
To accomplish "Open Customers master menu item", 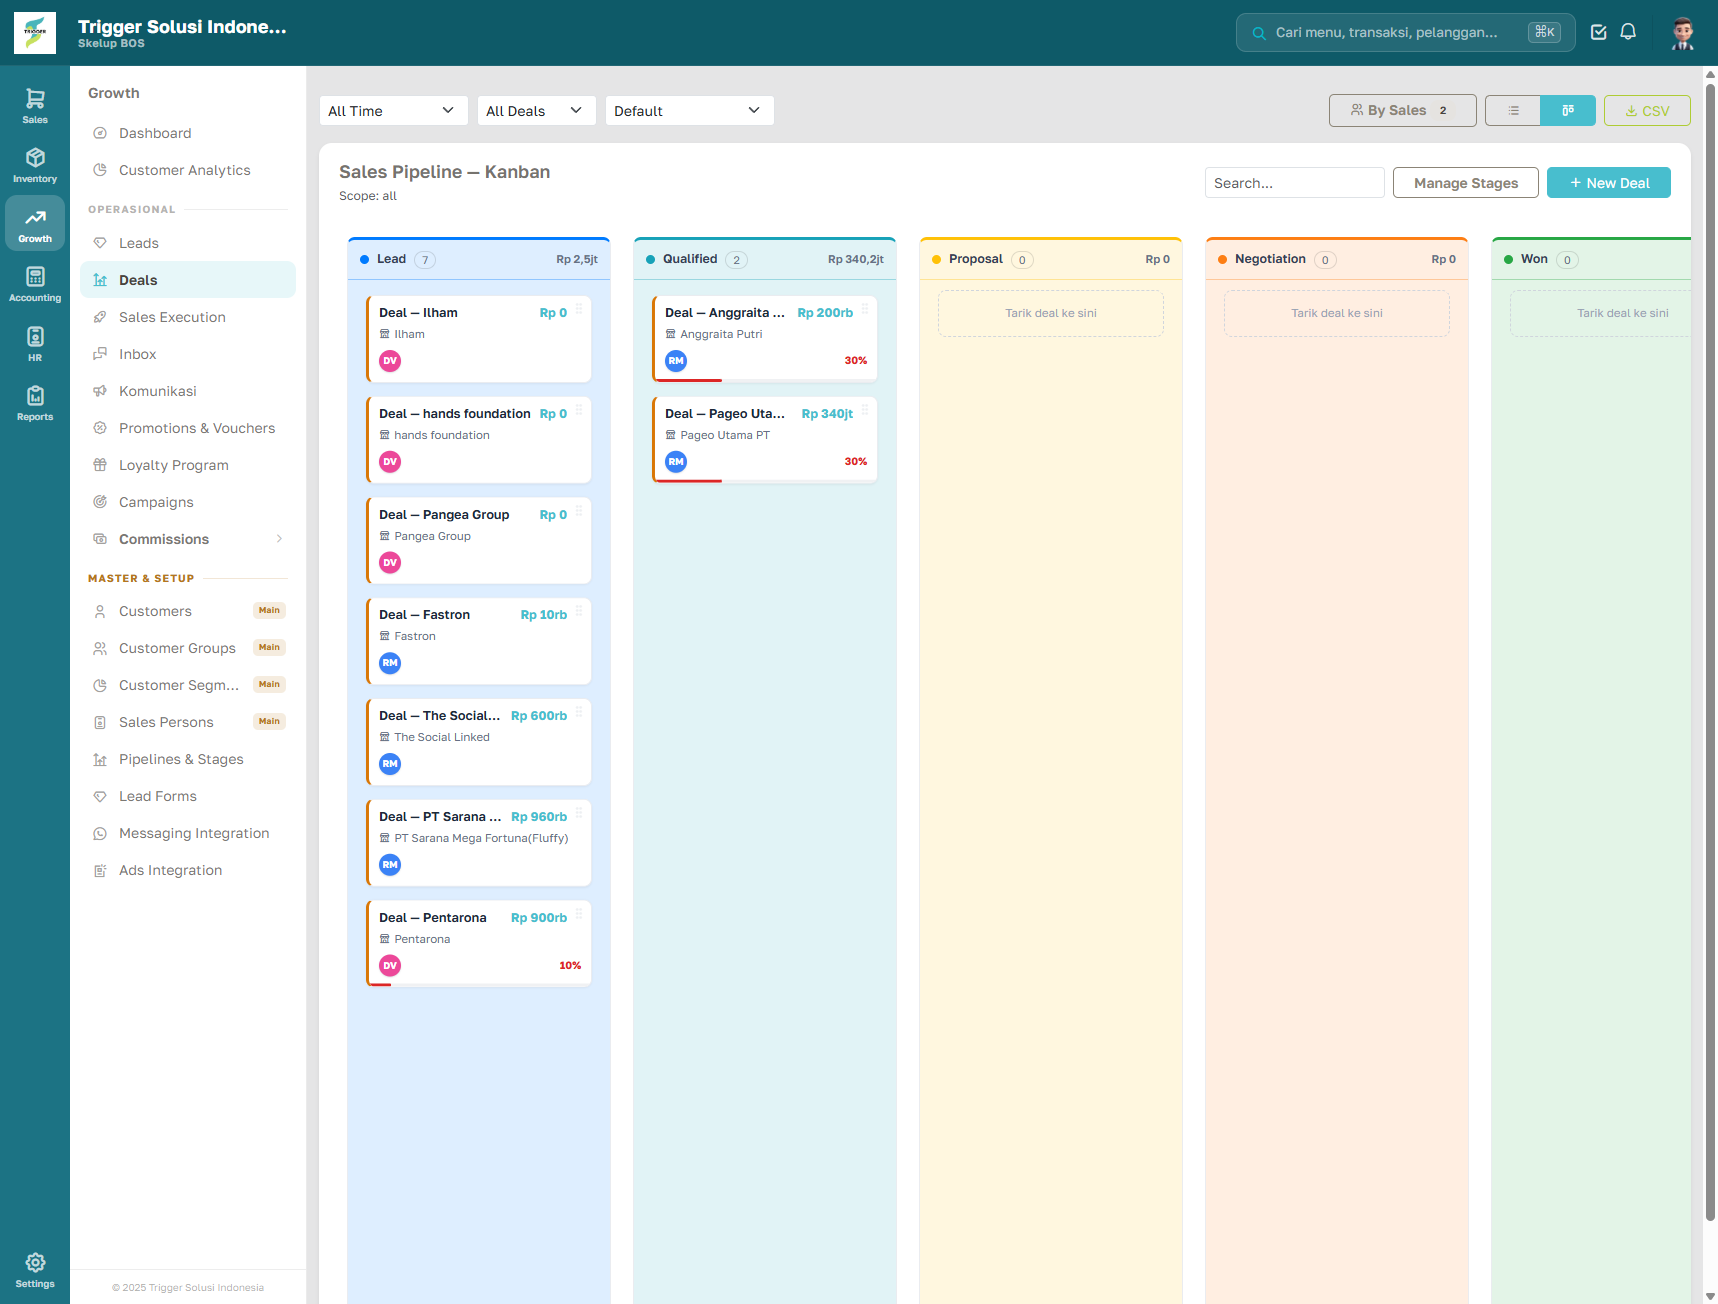I will (x=188, y=611).
